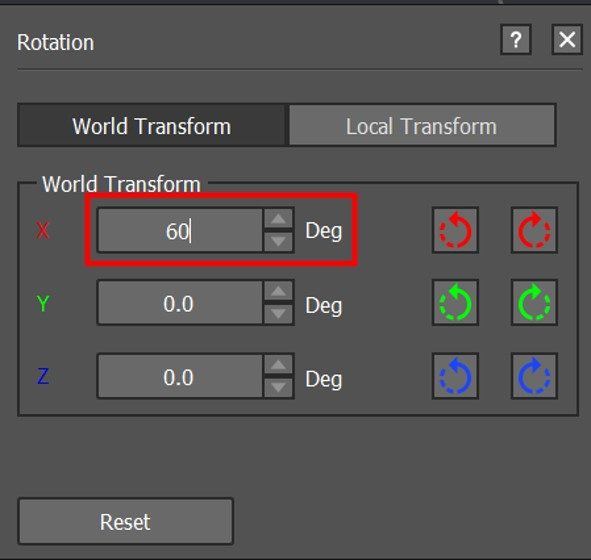Image resolution: width=591 pixels, height=560 pixels.
Task: Rotate counter-clockwise around the Z axis
Action: [x=455, y=376]
